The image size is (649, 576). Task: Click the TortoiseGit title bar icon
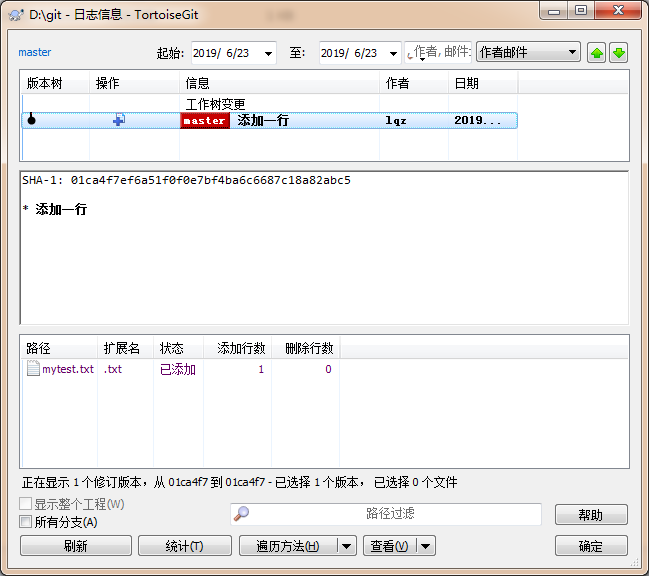[x=16, y=15]
